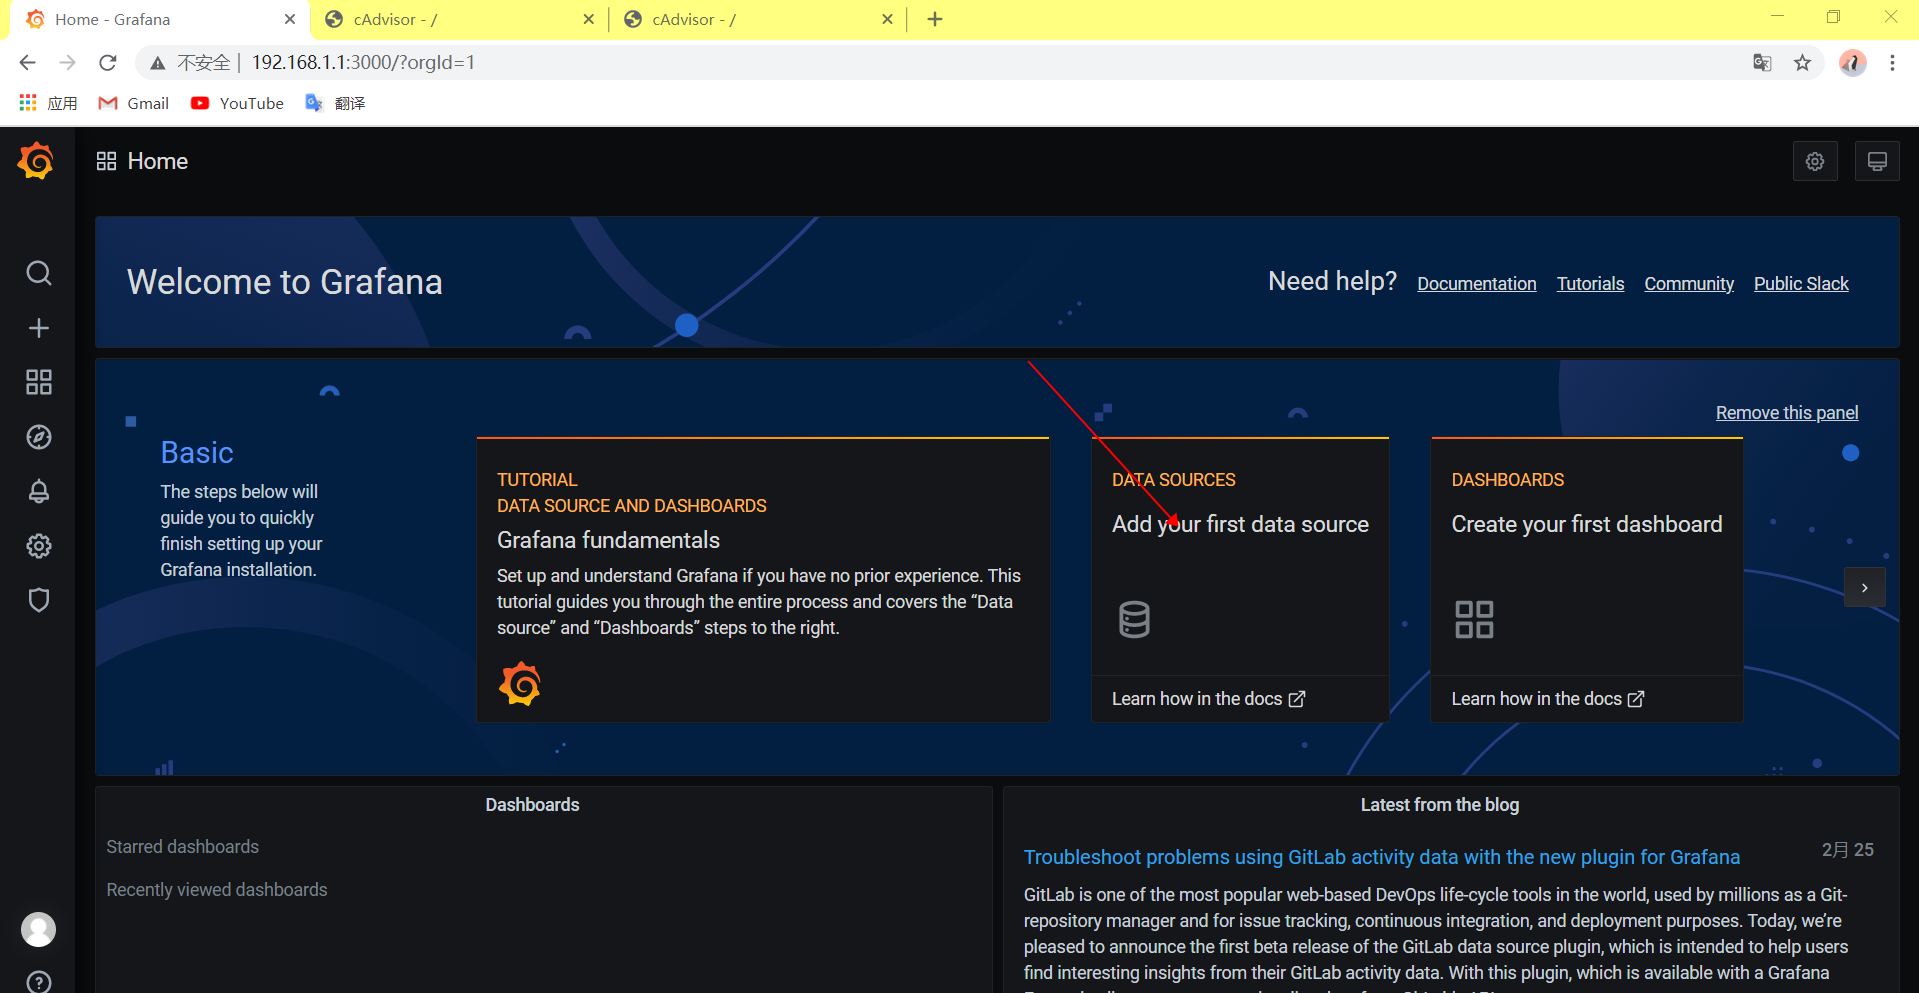Open the Tutorials link
This screenshot has height=993, width=1919.
point(1590,284)
